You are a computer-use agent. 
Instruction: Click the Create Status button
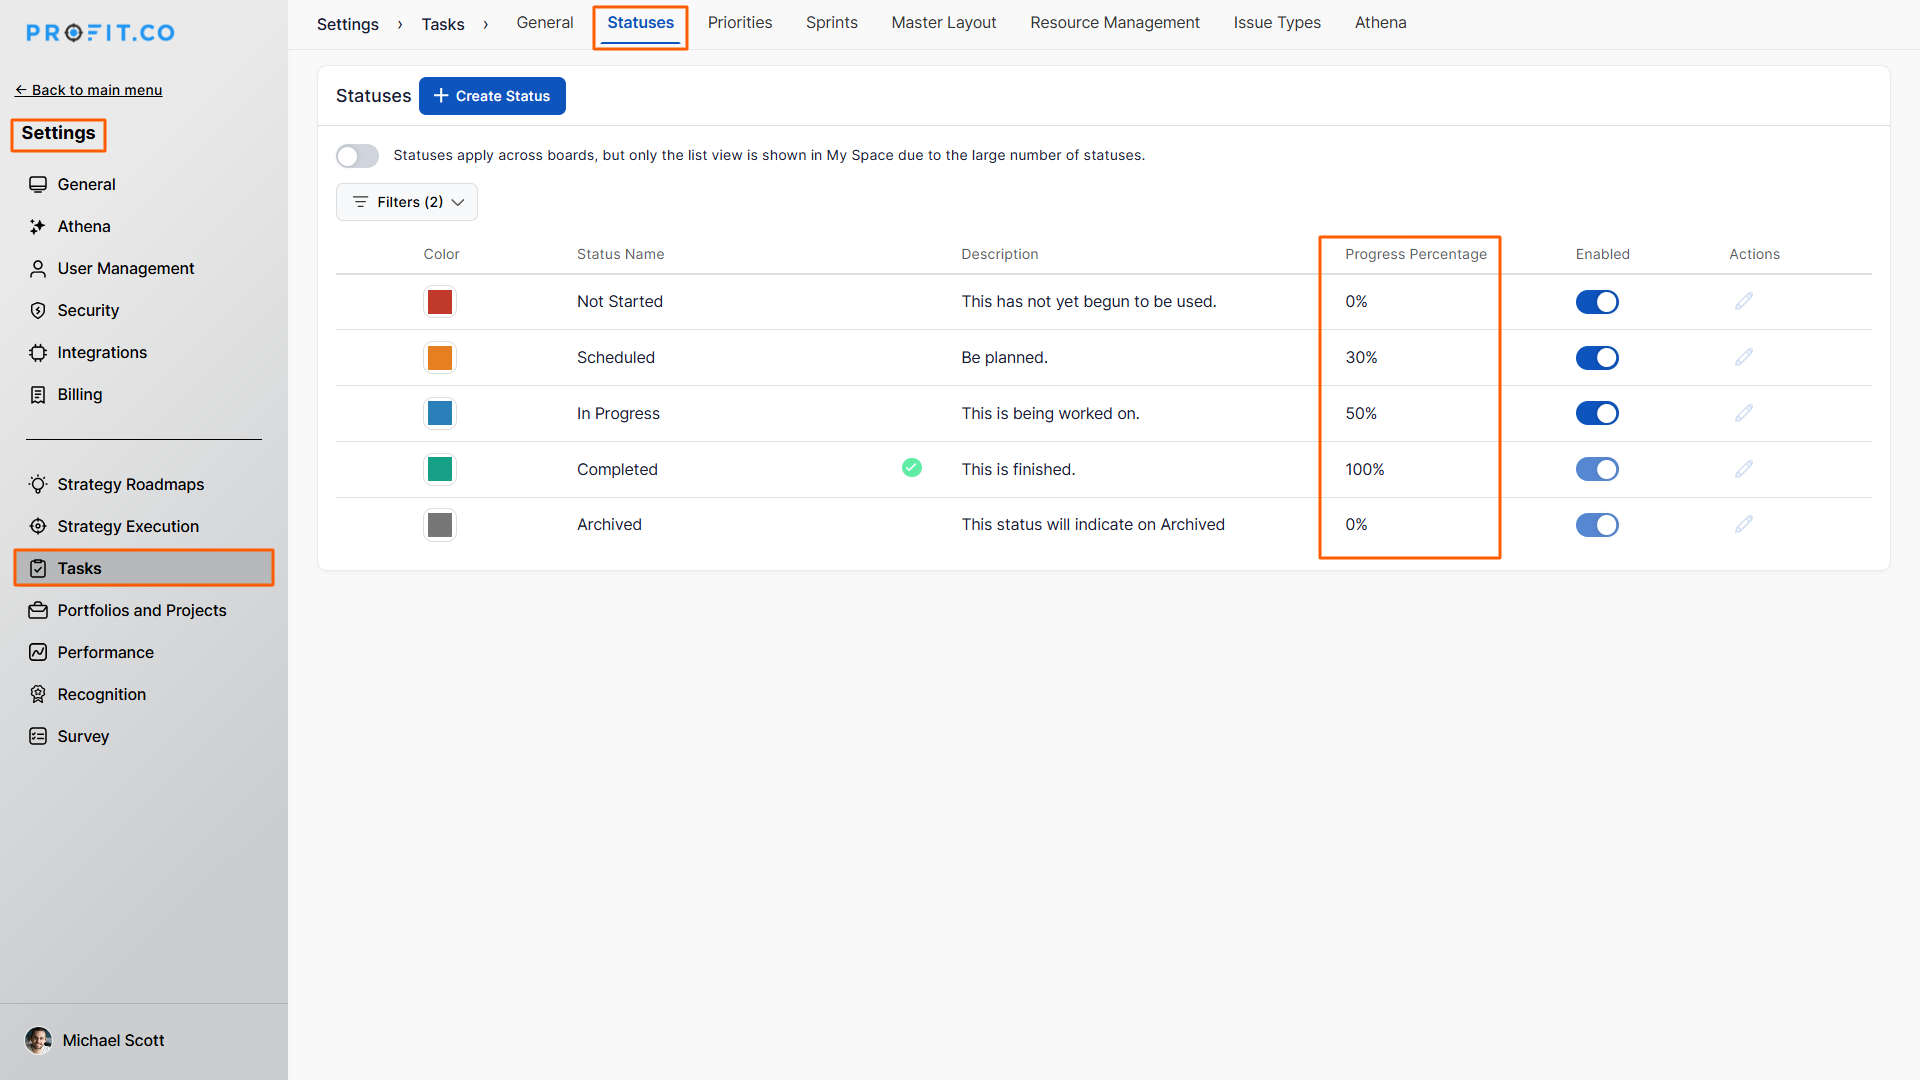(492, 96)
